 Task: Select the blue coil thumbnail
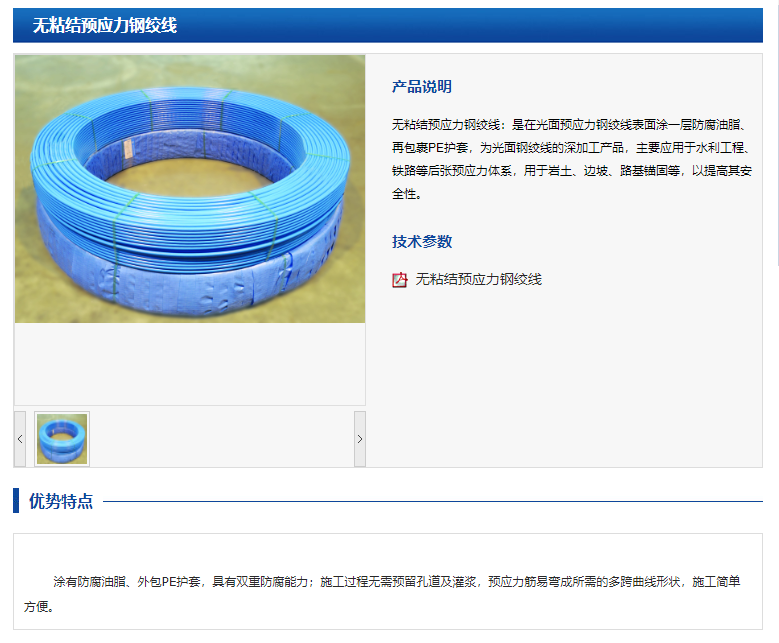pos(62,439)
